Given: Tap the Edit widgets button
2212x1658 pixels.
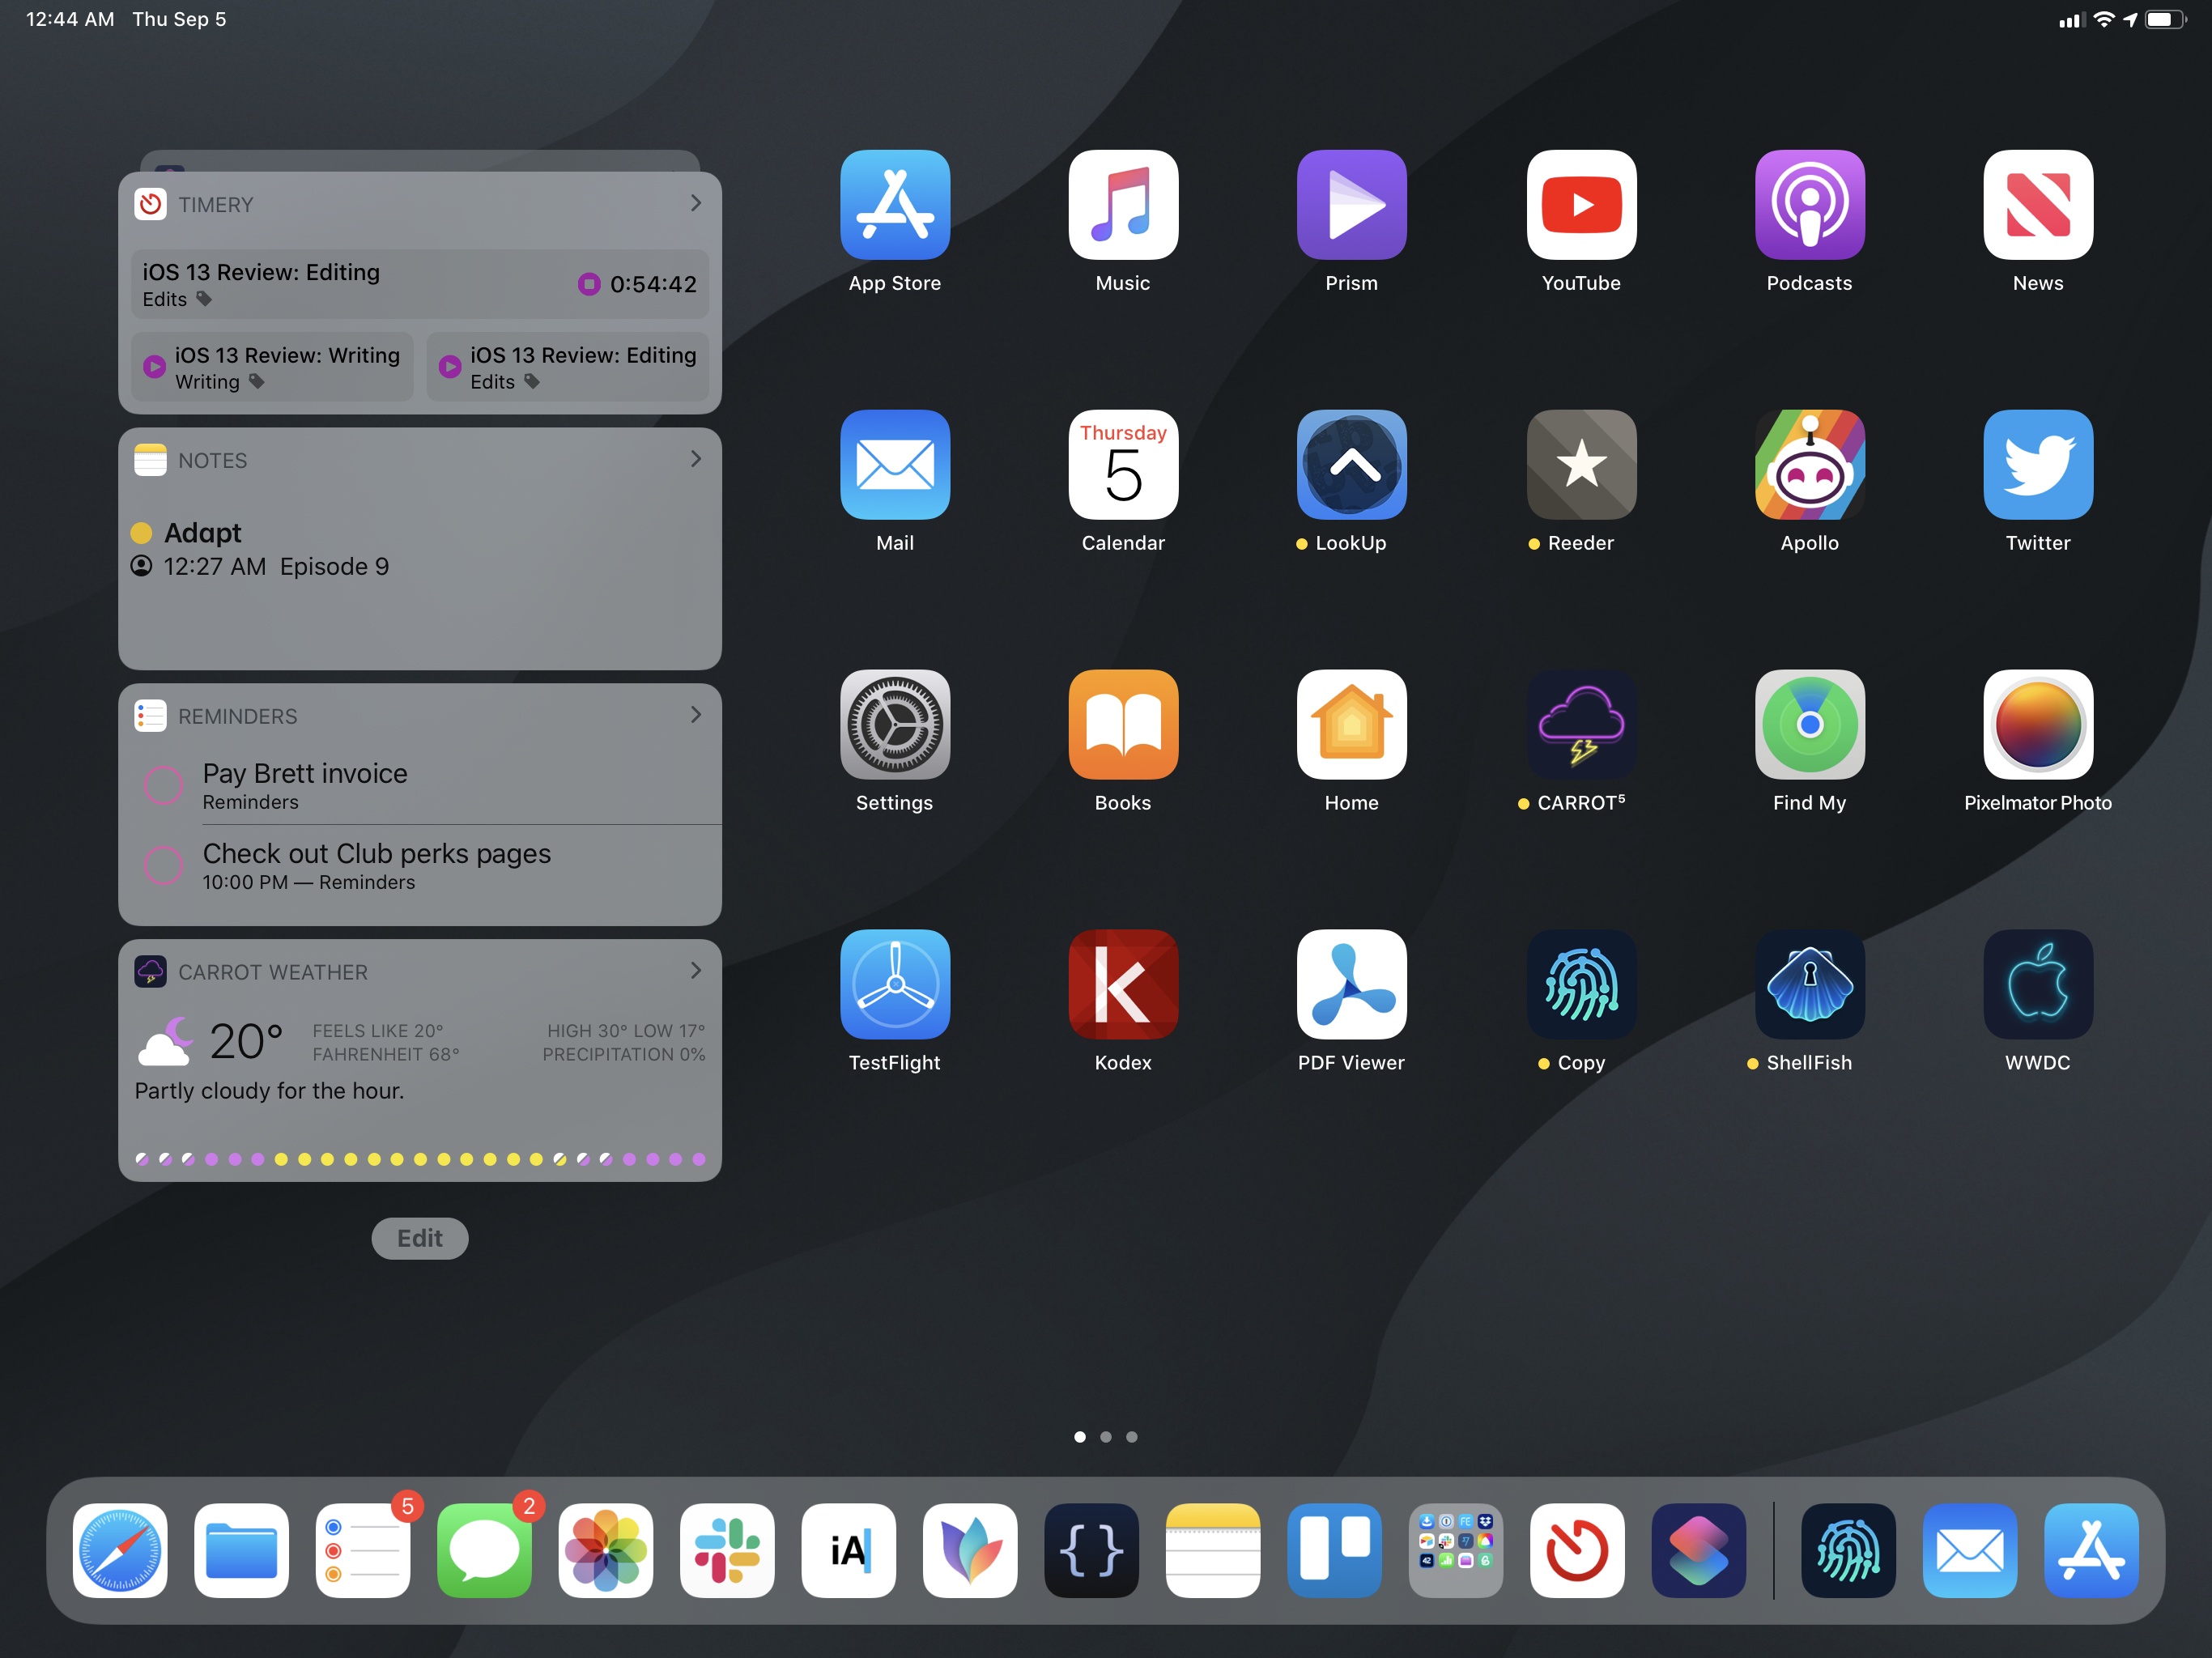Looking at the screenshot, I should click(420, 1238).
